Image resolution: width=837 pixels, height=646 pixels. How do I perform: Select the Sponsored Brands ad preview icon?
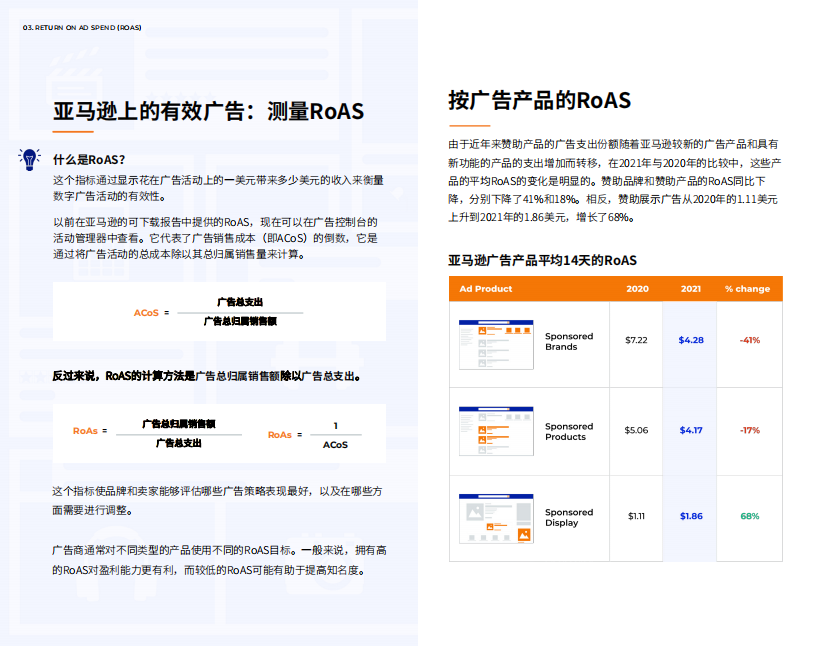[x=497, y=342]
